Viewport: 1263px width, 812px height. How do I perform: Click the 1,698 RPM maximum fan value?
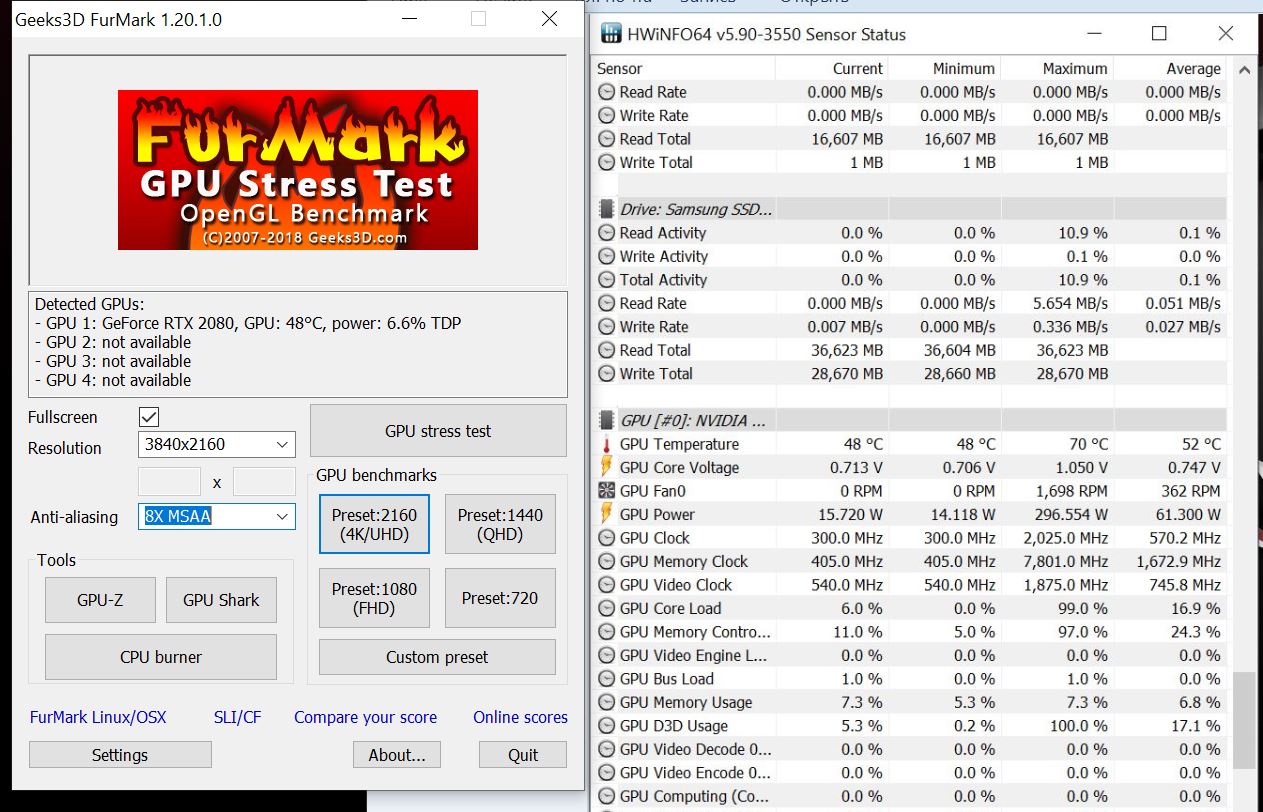click(1070, 491)
